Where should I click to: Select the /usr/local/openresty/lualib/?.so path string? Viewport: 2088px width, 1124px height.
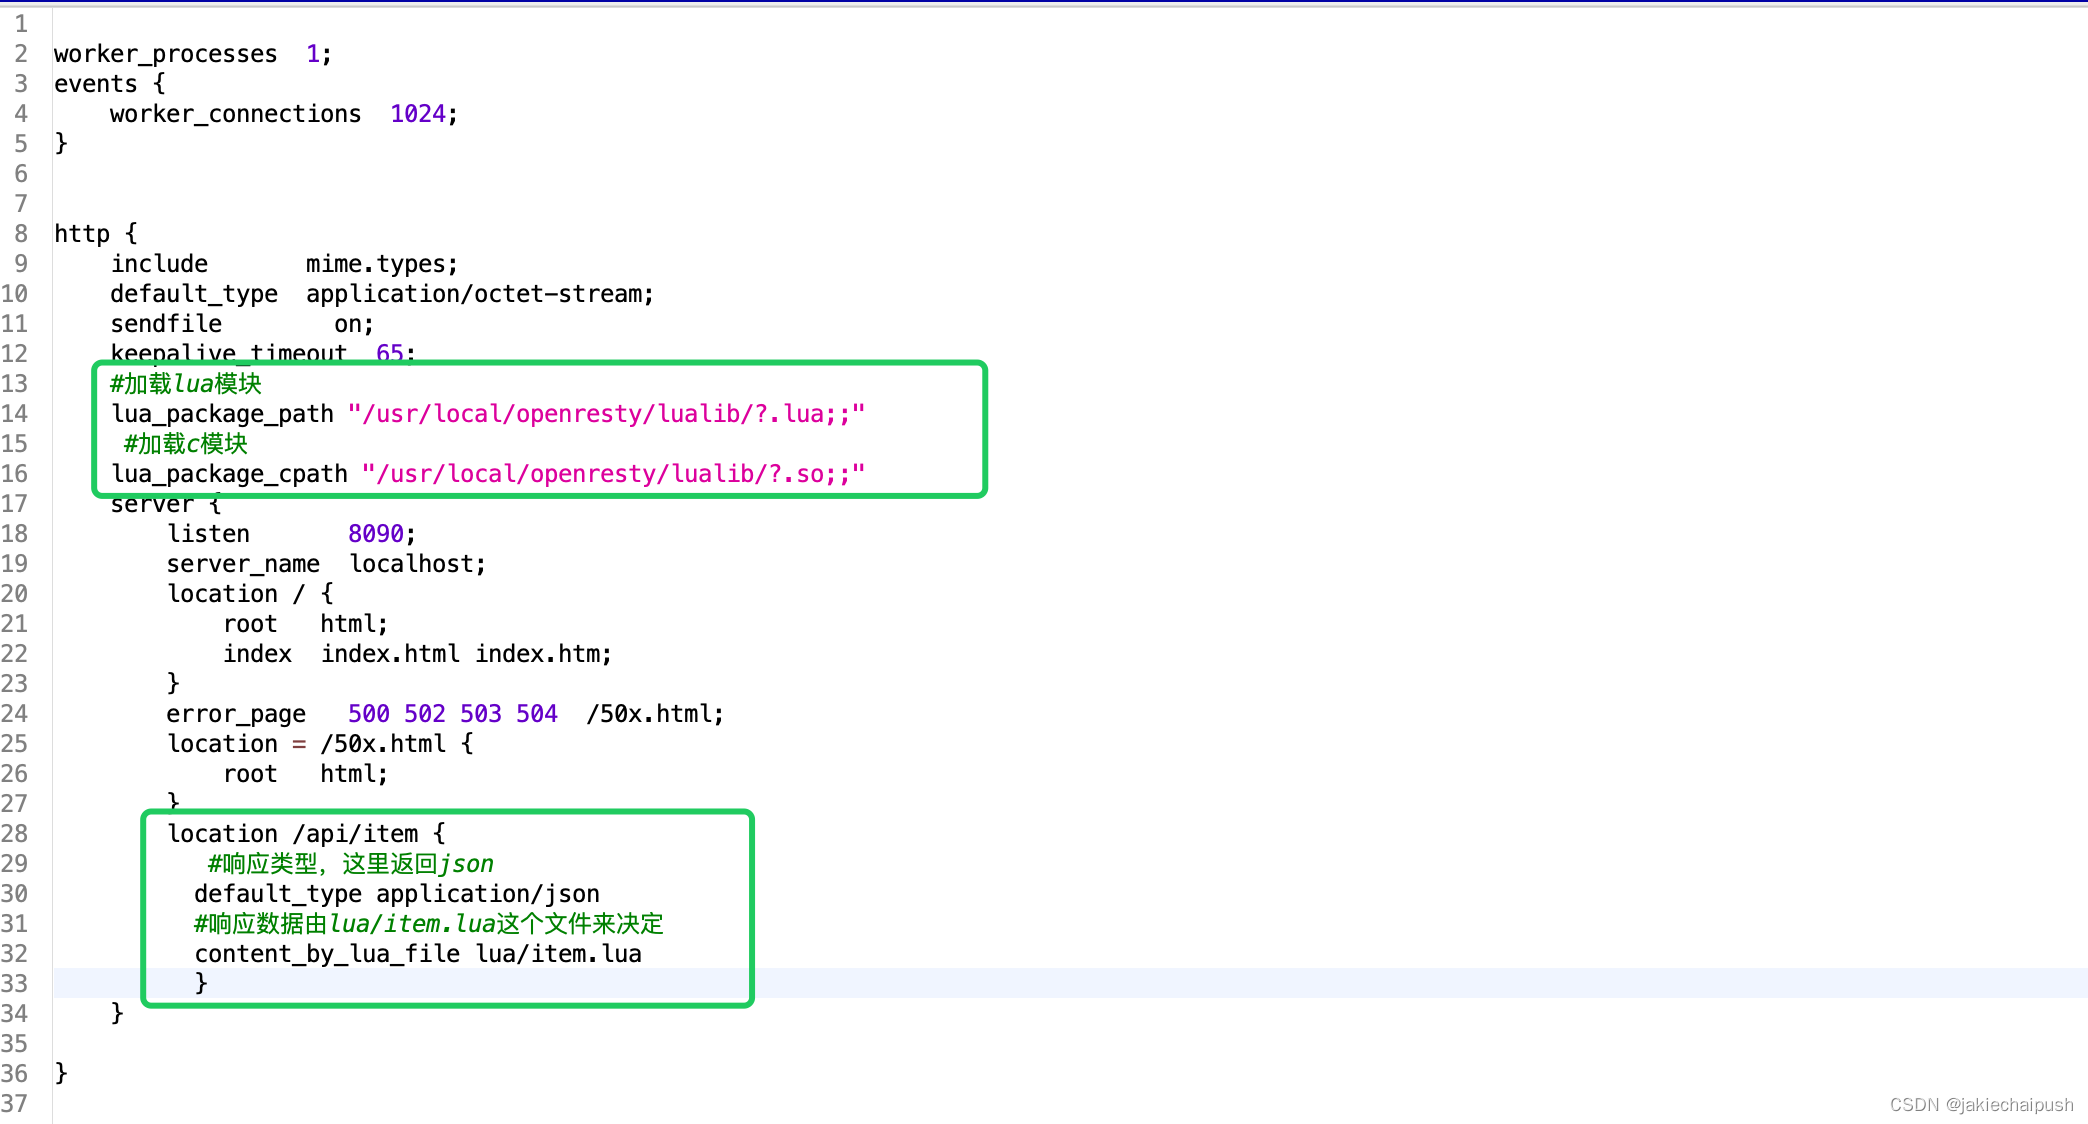click(x=613, y=474)
